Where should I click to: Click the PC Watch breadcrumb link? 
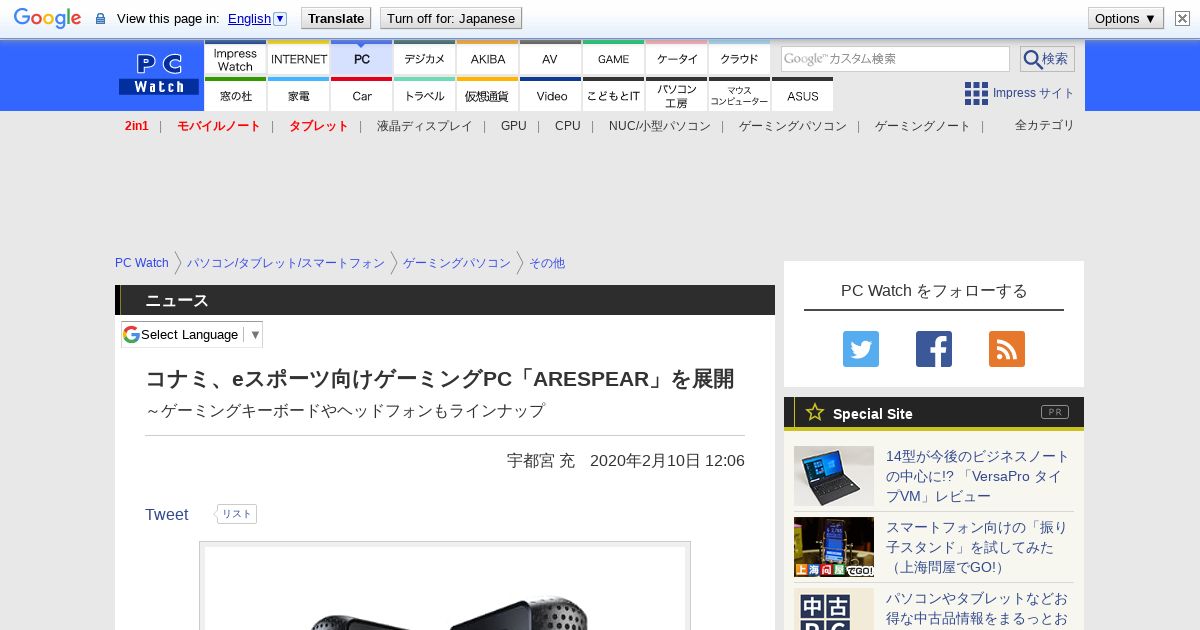pos(142,263)
